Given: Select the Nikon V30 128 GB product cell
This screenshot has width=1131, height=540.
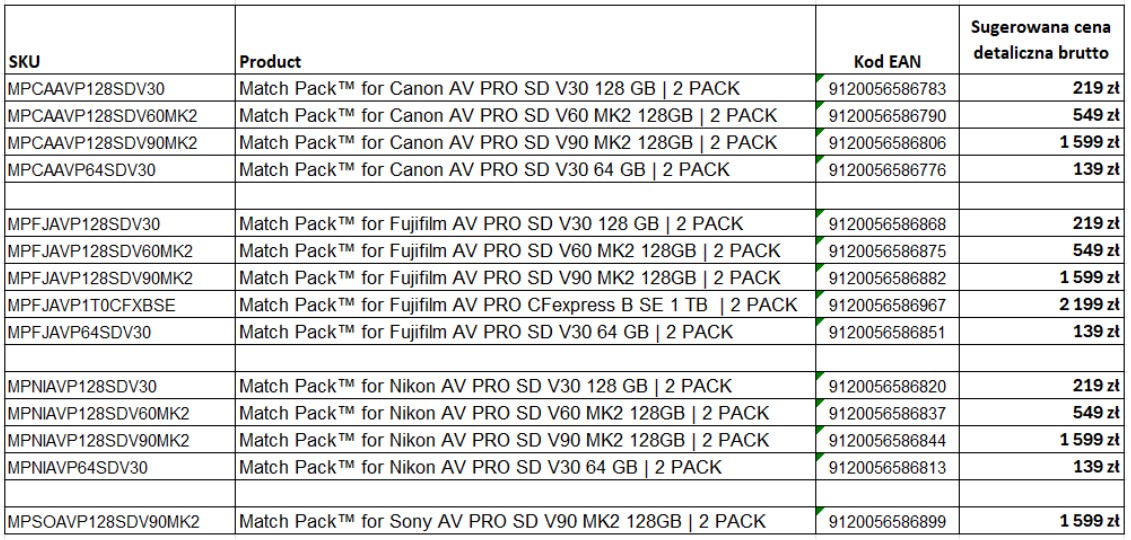Looking at the screenshot, I should pos(526,386).
